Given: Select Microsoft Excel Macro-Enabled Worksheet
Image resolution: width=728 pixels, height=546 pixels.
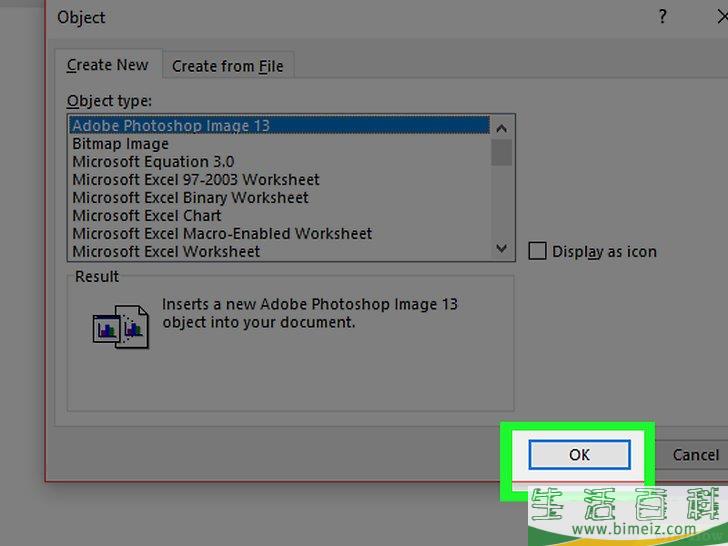Looking at the screenshot, I should 222,234.
